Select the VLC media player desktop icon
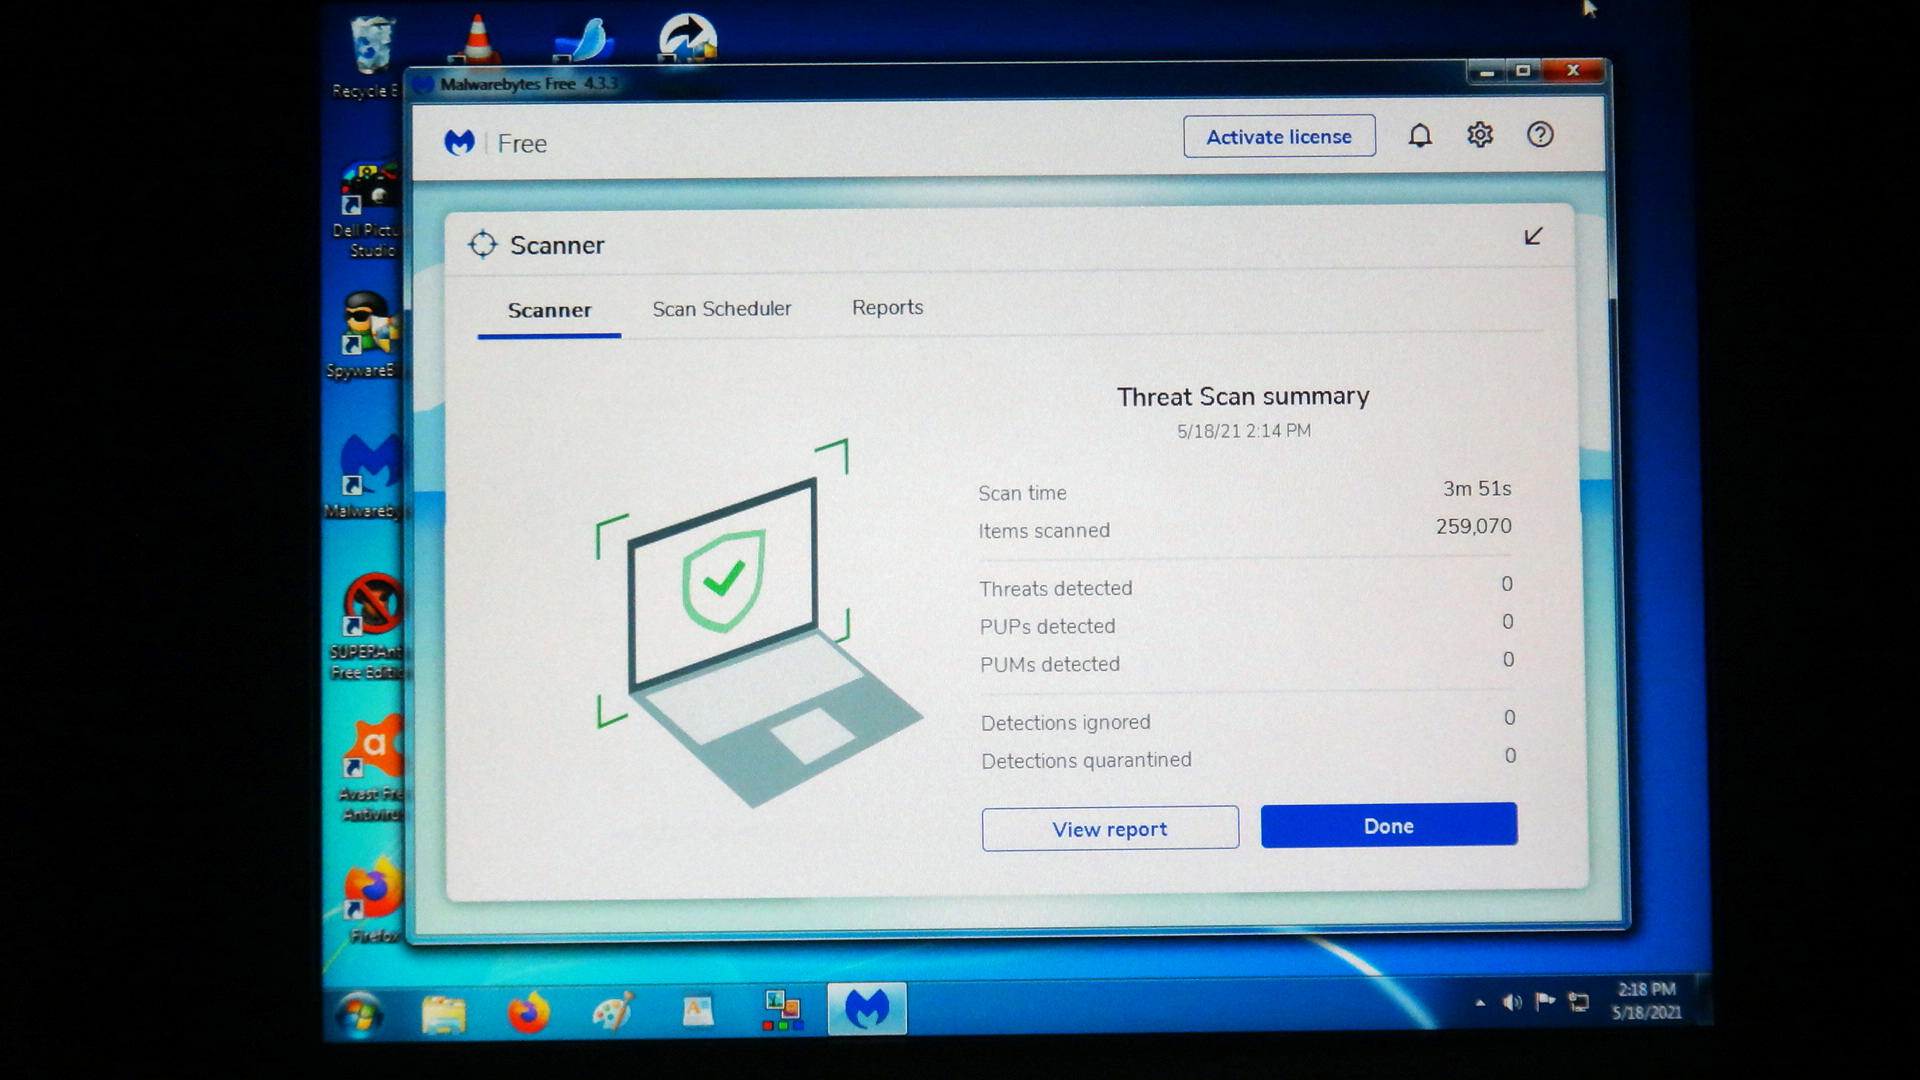This screenshot has width=1920, height=1080. (x=478, y=40)
